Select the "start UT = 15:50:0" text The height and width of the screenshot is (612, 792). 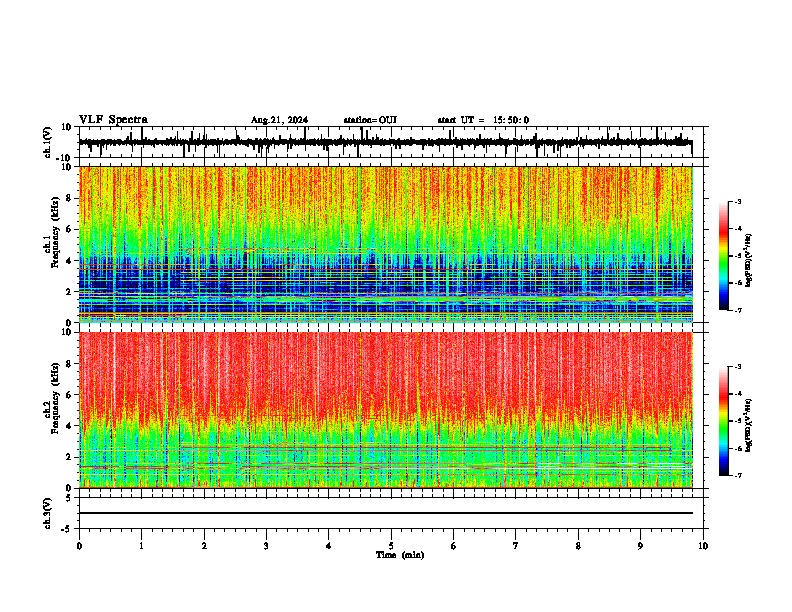coord(483,120)
